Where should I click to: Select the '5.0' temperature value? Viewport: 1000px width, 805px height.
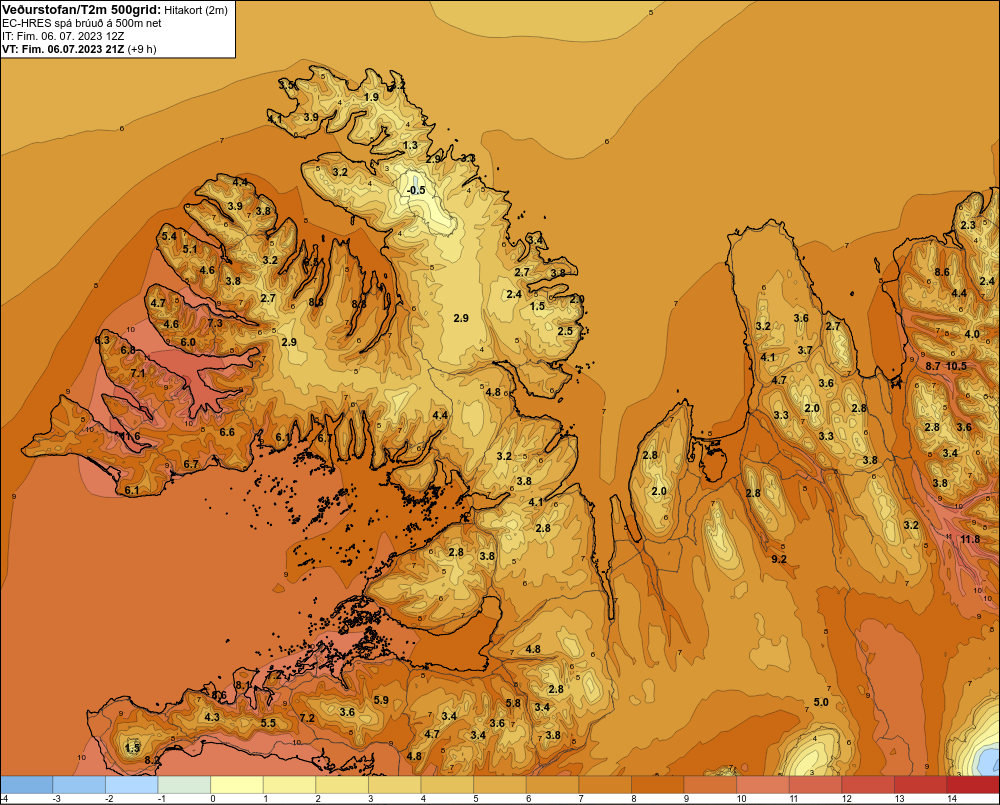click(821, 702)
